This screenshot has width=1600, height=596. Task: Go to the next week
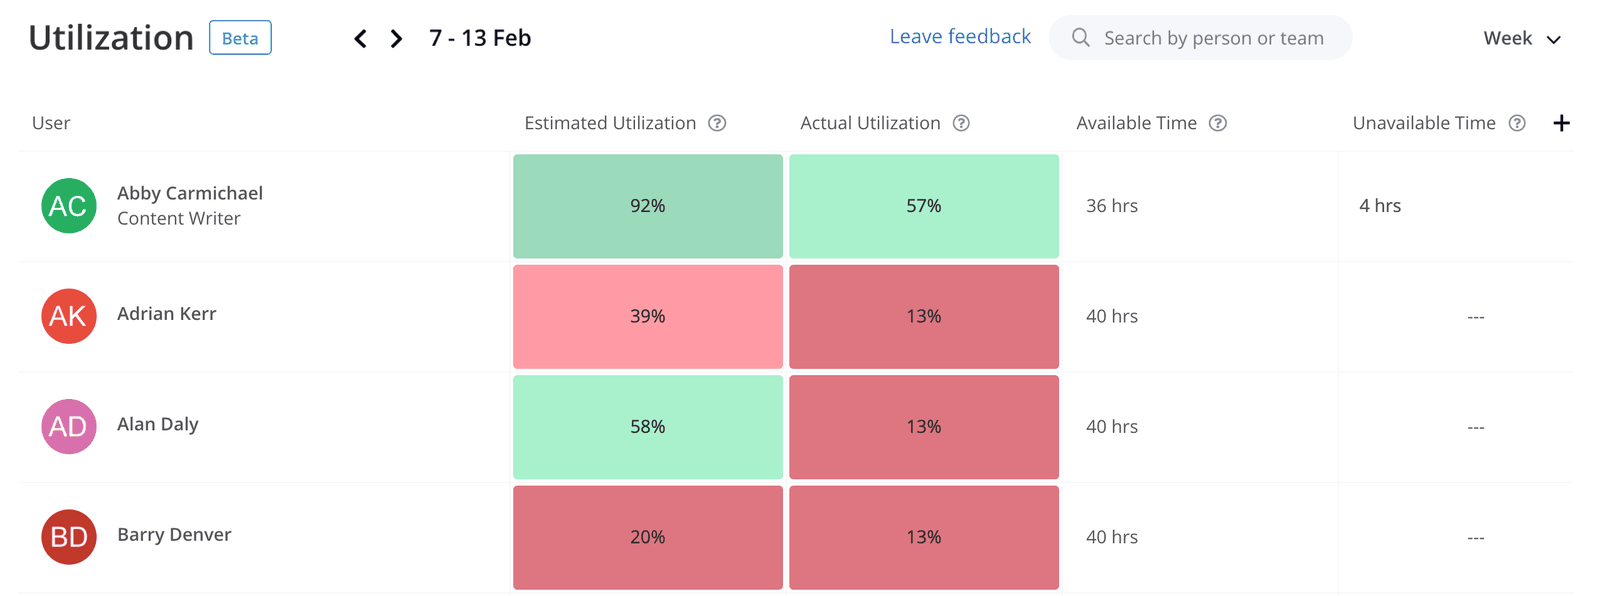[397, 39]
